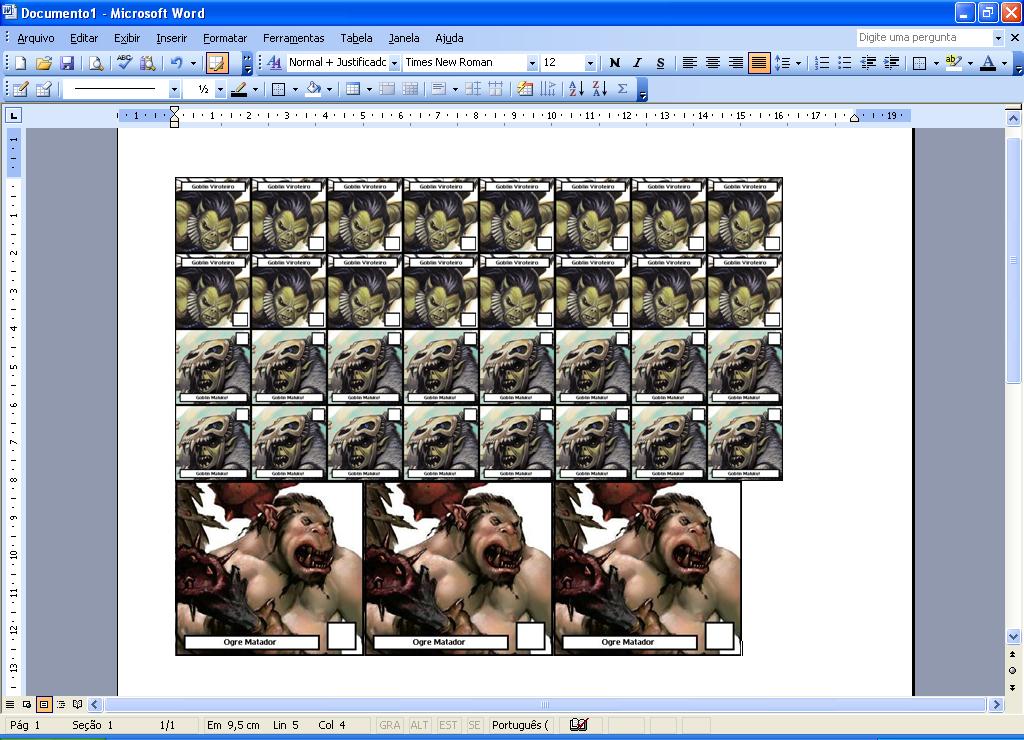
Task: Create a new blank document
Action: [x=20, y=63]
